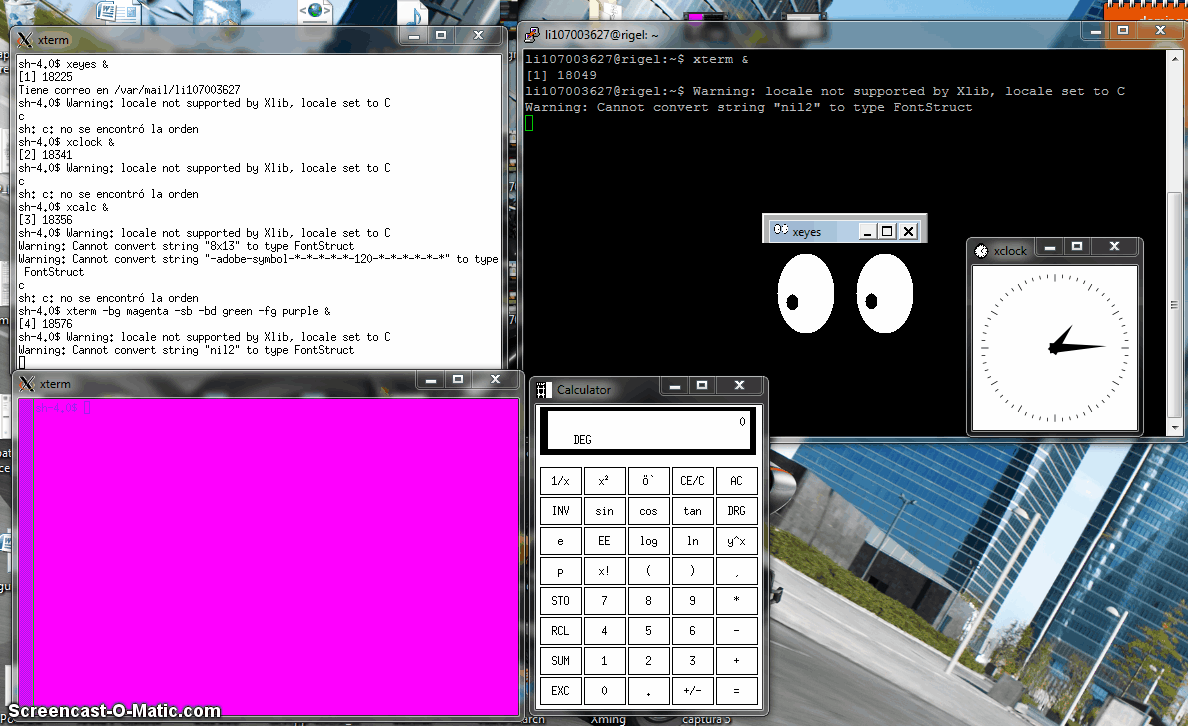The width and height of the screenshot is (1188, 726).
Task: Click the minus (-) calculator key
Action: tap(736, 631)
